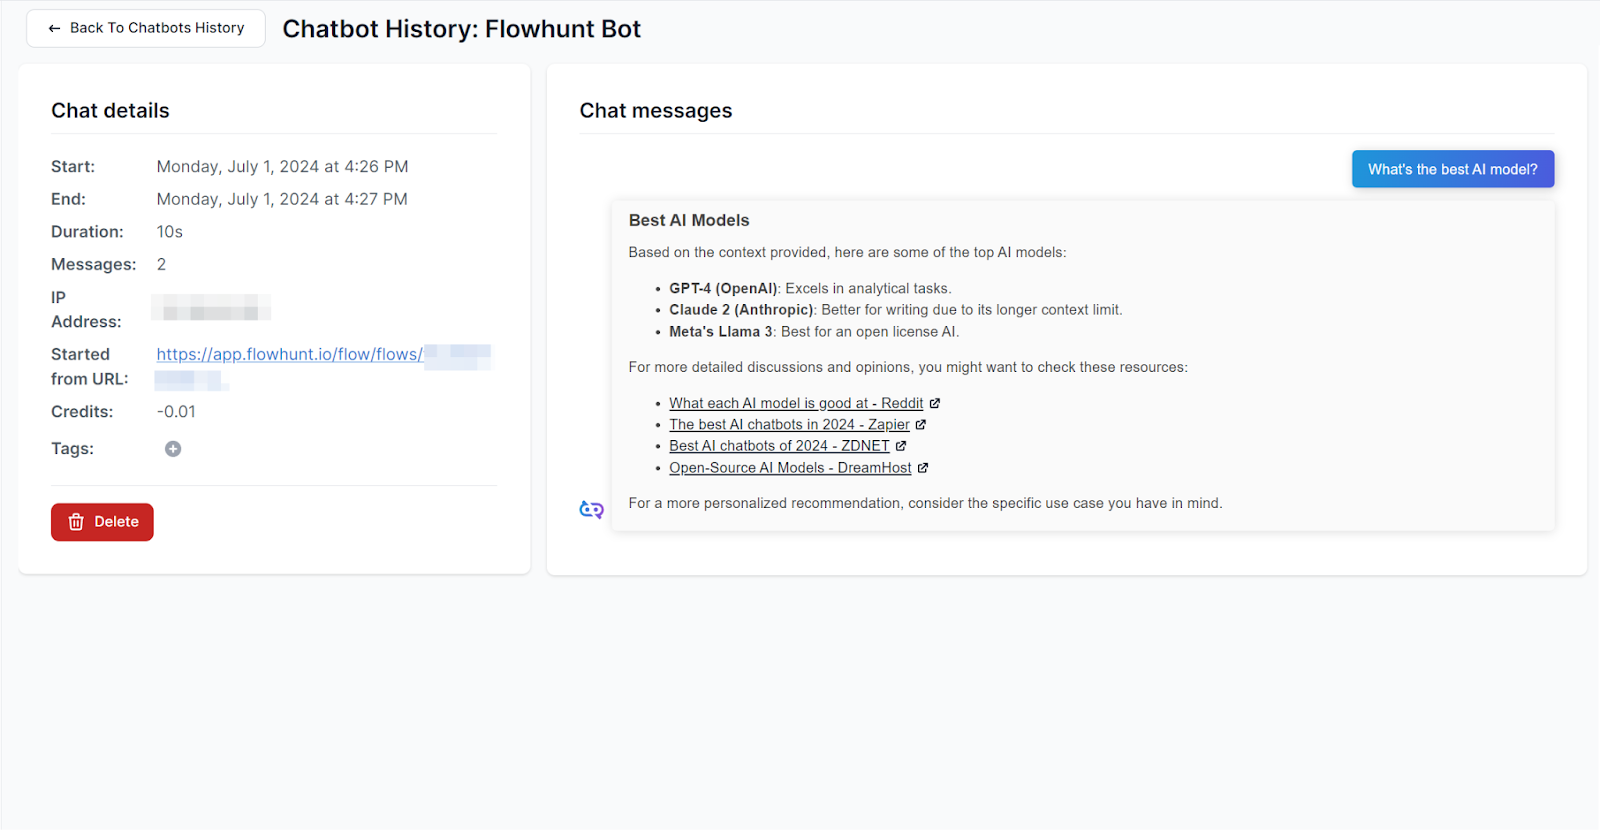Click the "Chat messages" heading
Screen dimensions: 1600x830
tap(655, 110)
